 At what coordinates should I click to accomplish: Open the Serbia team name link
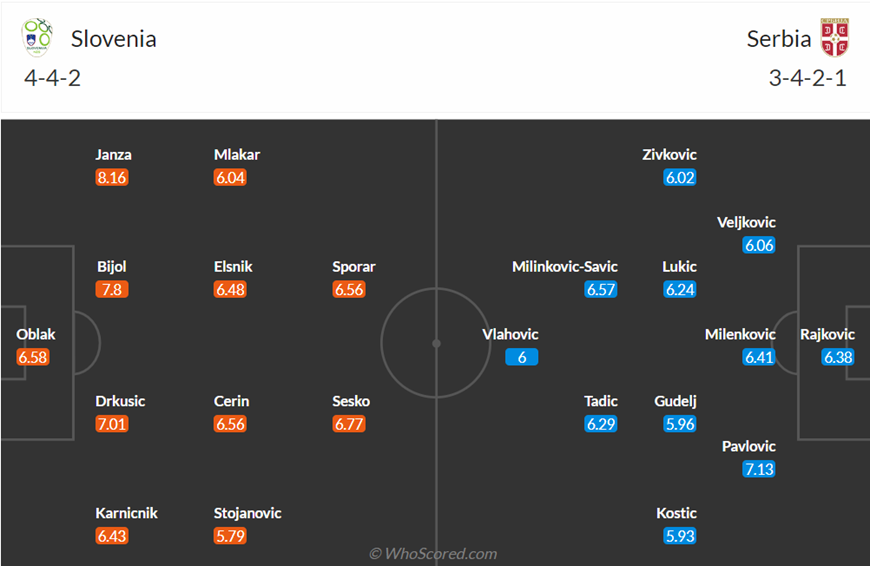778,39
